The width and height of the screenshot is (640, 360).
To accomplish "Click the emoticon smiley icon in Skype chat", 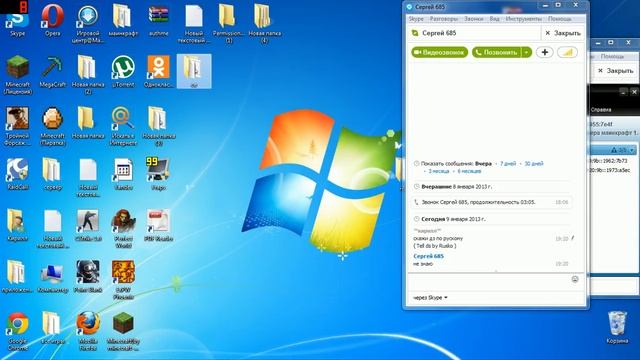I will point(575,279).
